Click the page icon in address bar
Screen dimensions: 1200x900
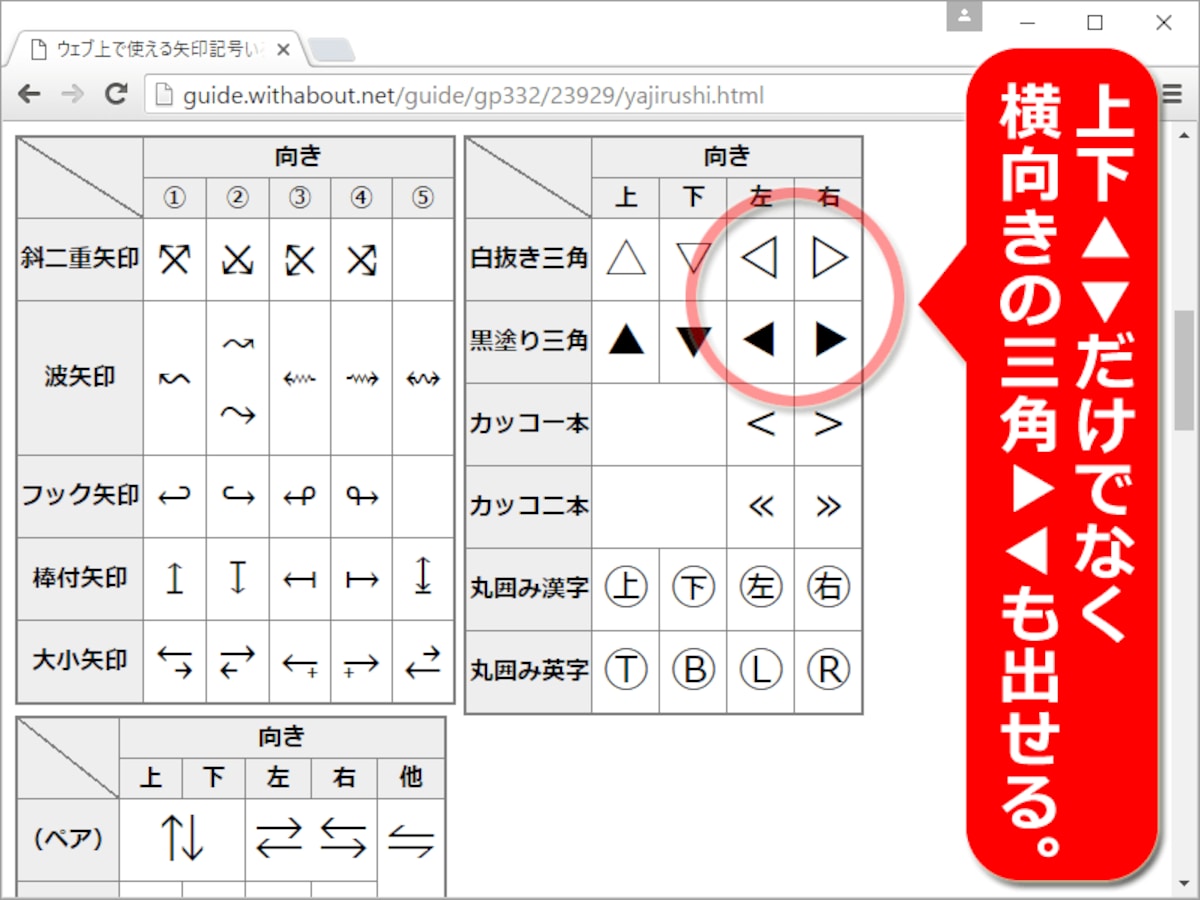click(x=164, y=96)
